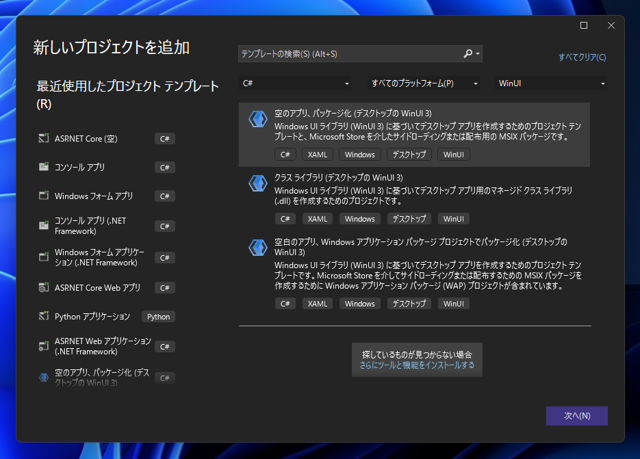The image size is (640, 459).
Task: Click the Python badge beside Python アプリケーション
Action: pos(158,317)
